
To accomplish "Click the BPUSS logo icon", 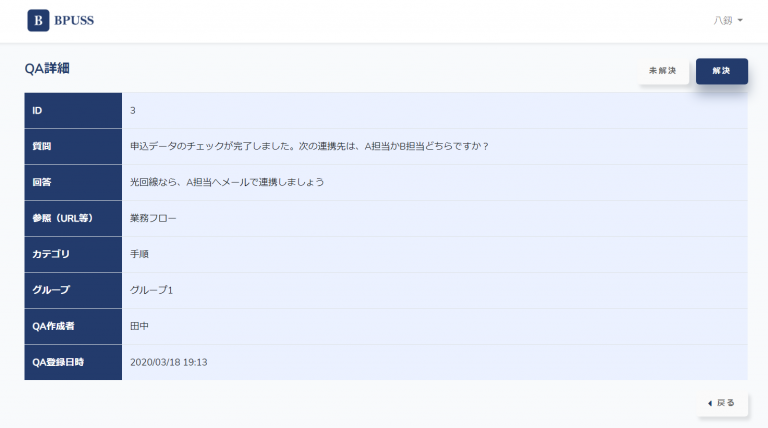I will [38, 20].
